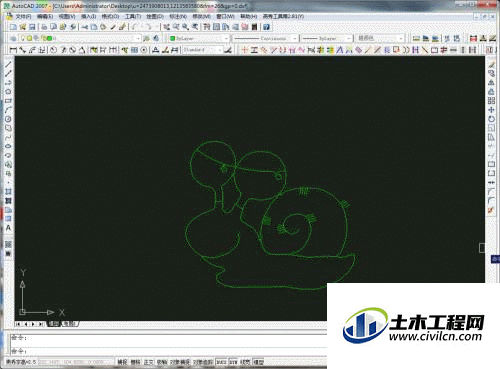Image resolution: width=500 pixels, height=369 pixels.
Task: Open a drawing file from the standard toolbar
Action: pos(23,27)
